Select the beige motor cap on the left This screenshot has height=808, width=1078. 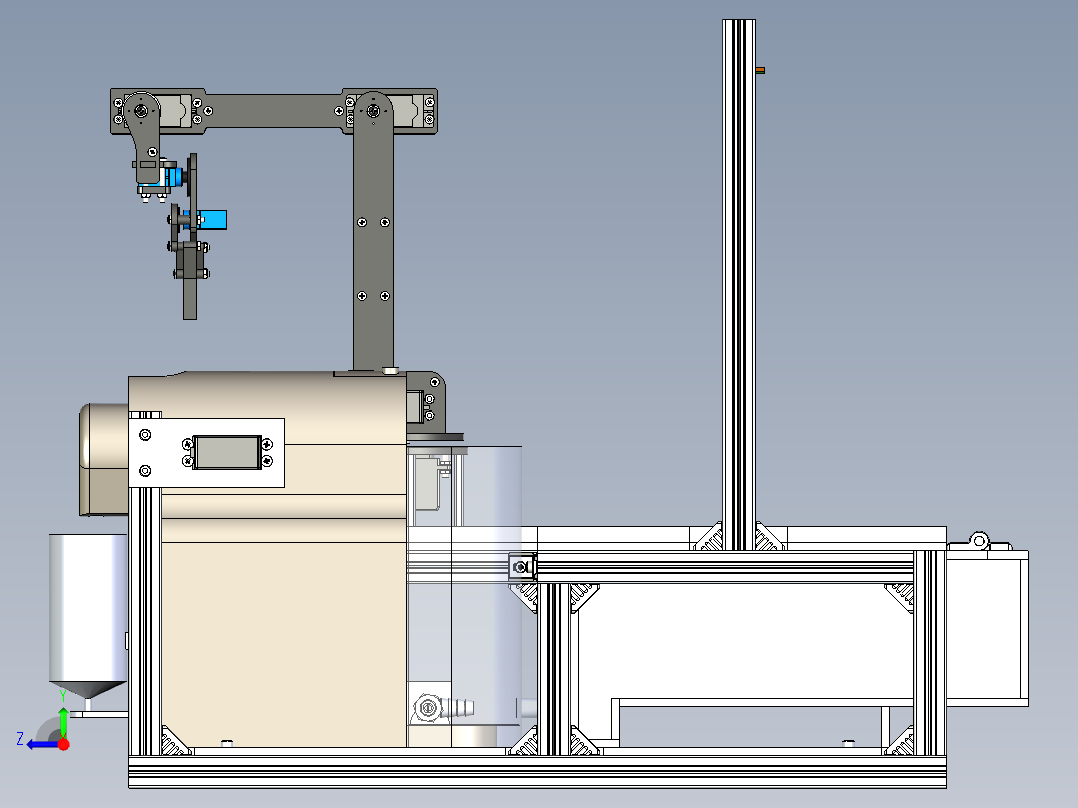point(103,459)
